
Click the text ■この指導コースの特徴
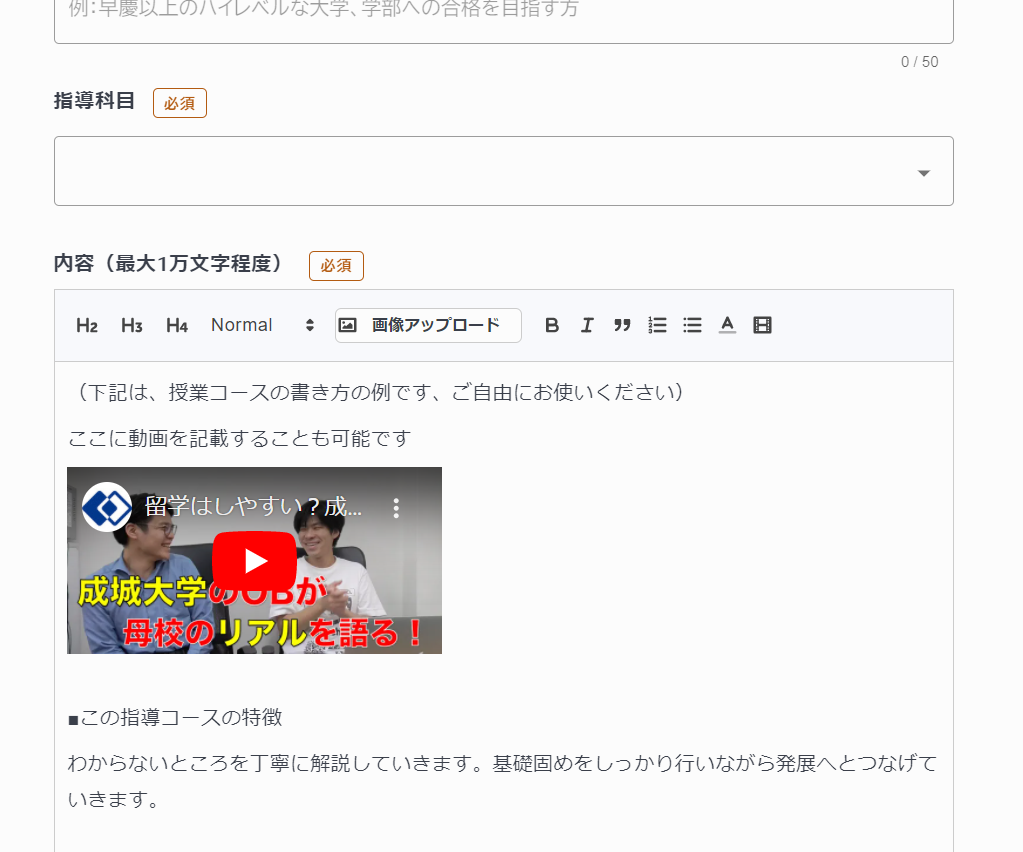pos(175,718)
